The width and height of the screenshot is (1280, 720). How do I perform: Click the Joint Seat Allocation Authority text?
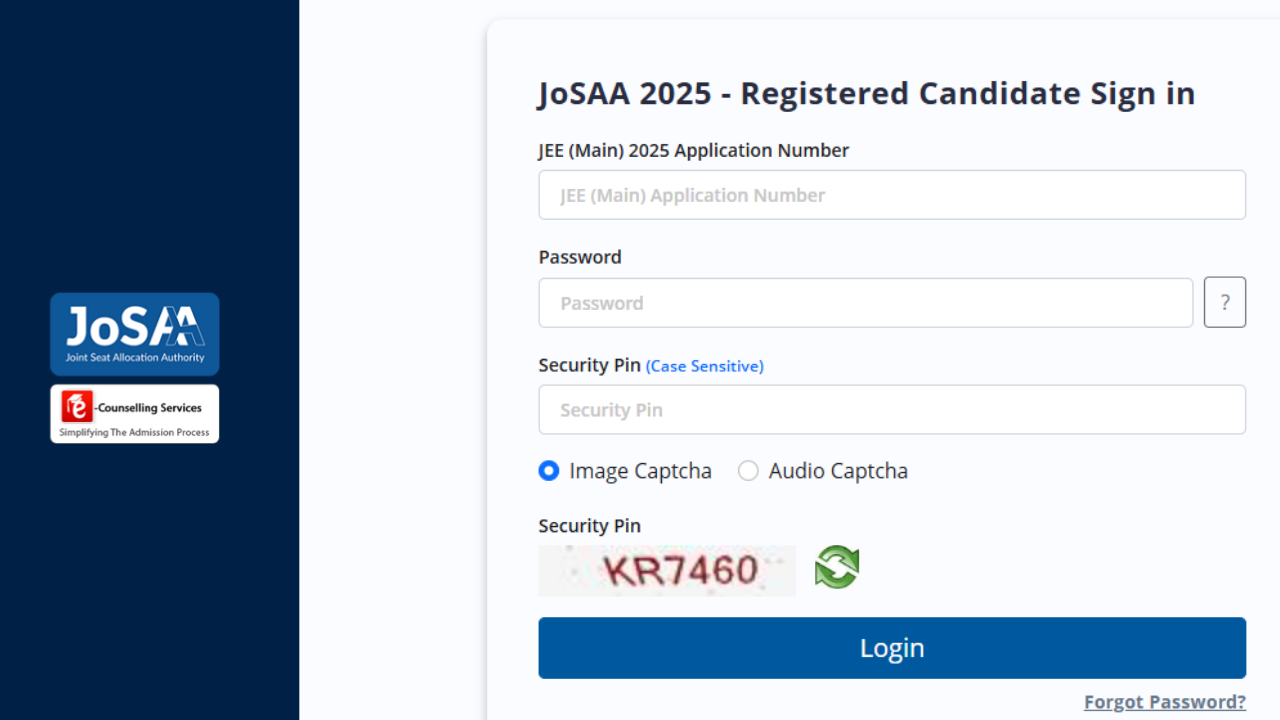[x=135, y=357]
